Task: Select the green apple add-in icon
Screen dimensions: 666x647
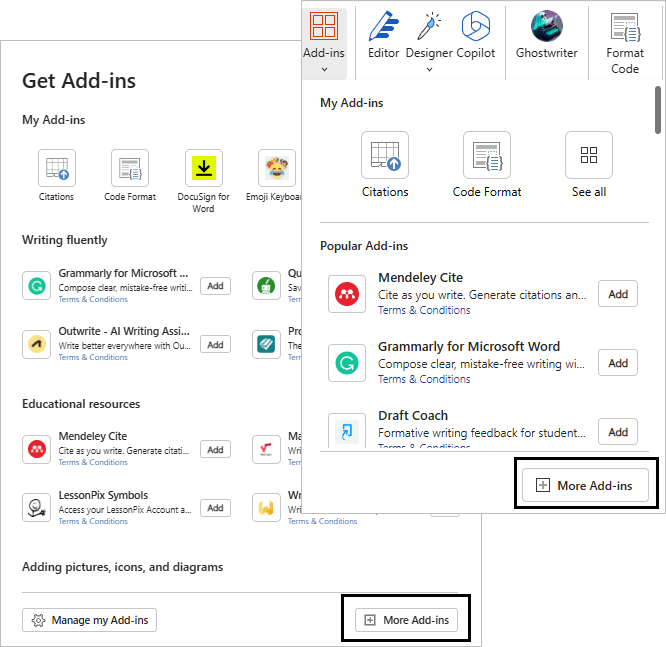Action: point(266,286)
